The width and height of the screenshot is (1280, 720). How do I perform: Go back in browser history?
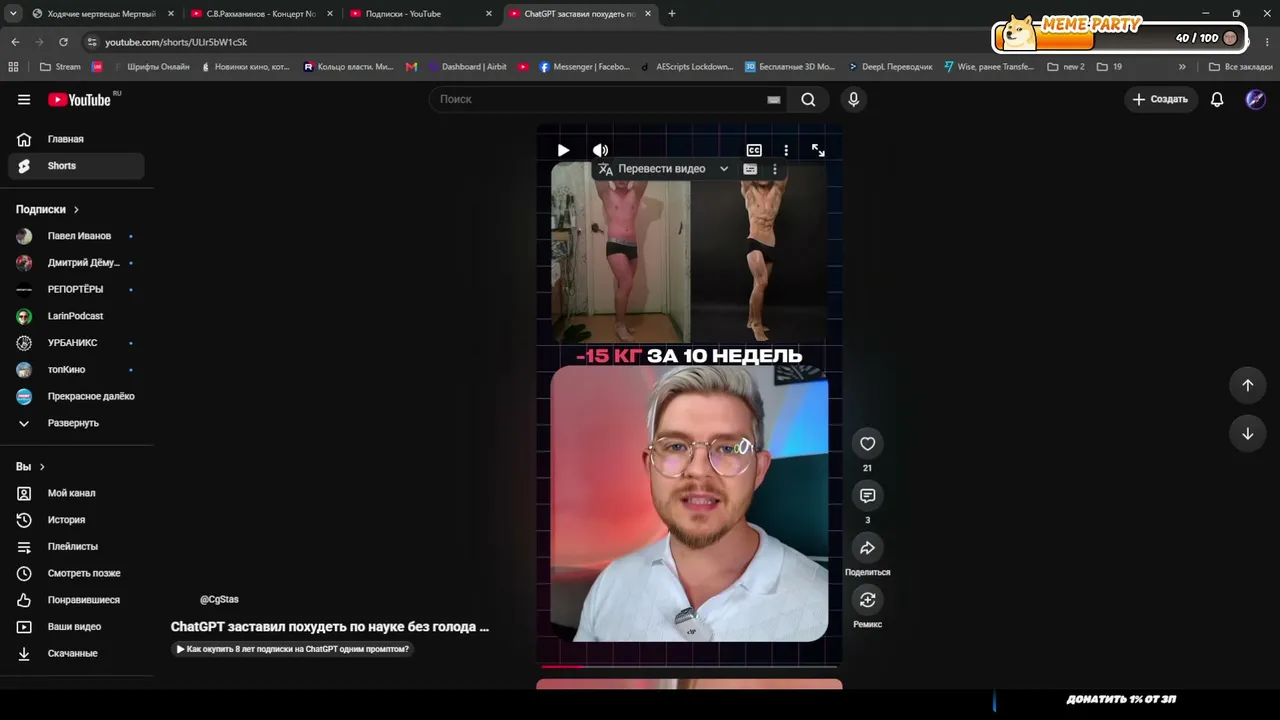(15, 42)
